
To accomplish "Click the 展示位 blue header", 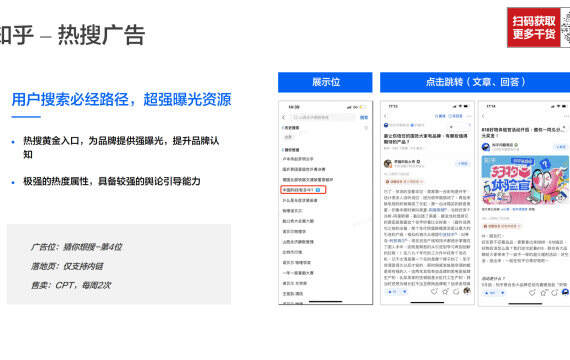I will 325,82.
